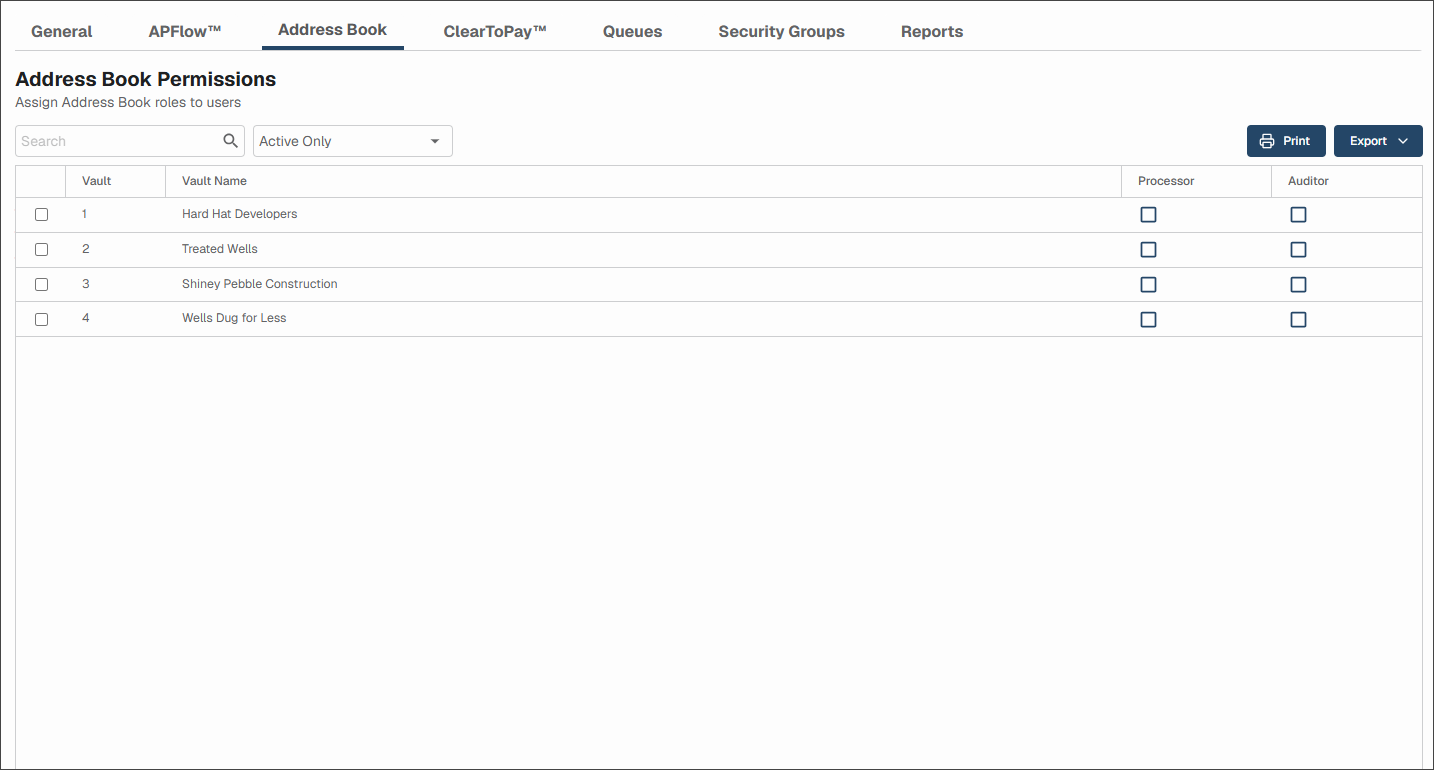The width and height of the screenshot is (1434, 770).
Task: Switch to Security Groups tab
Action: click(x=781, y=31)
